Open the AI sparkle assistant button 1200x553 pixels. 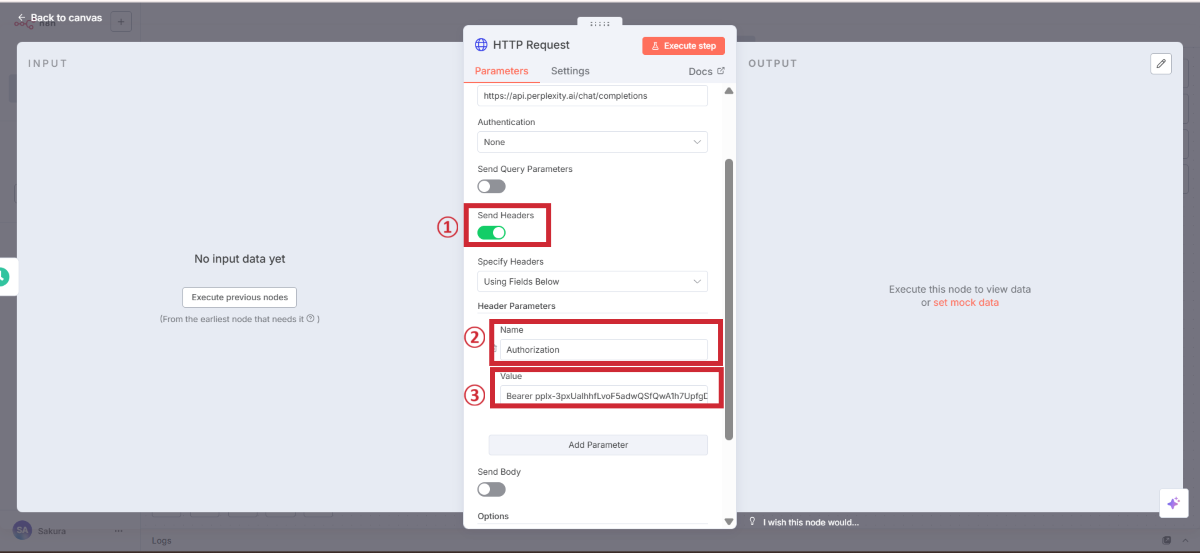click(1173, 503)
